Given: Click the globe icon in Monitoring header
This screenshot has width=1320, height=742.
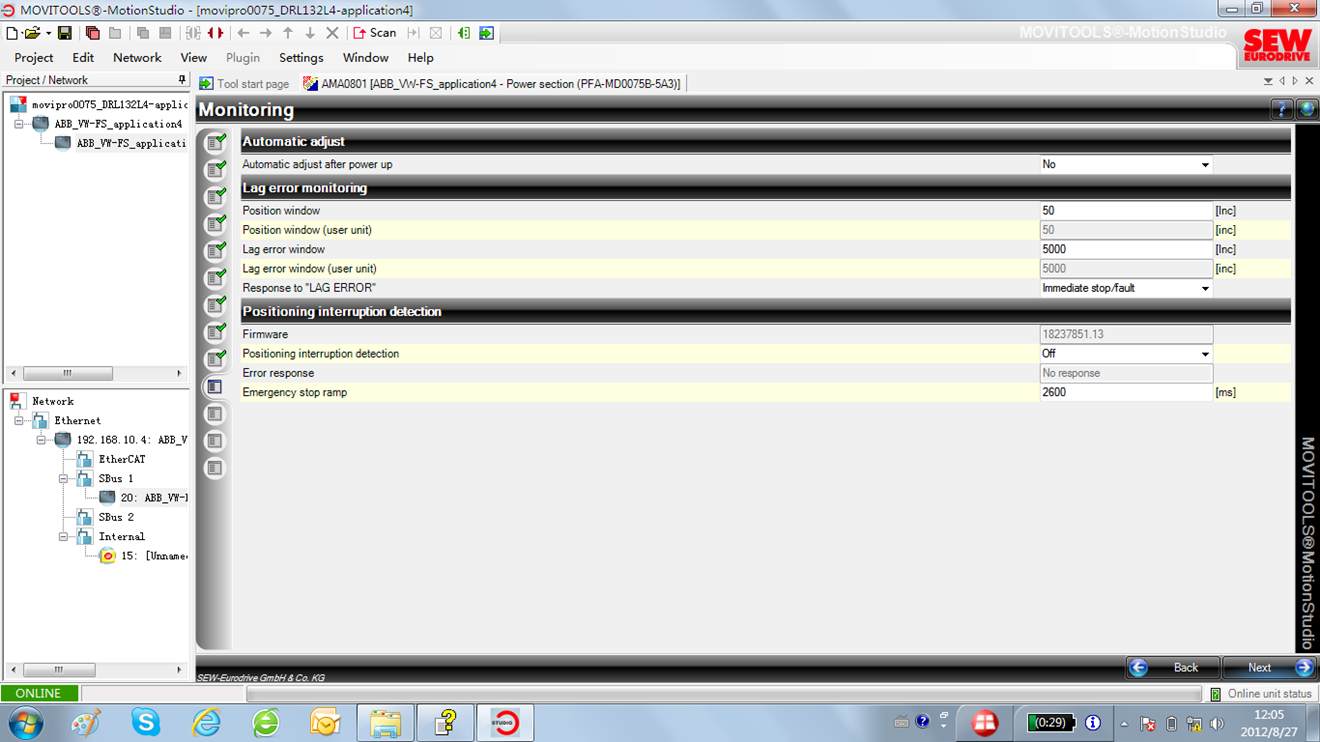Looking at the screenshot, I should pos(1306,110).
